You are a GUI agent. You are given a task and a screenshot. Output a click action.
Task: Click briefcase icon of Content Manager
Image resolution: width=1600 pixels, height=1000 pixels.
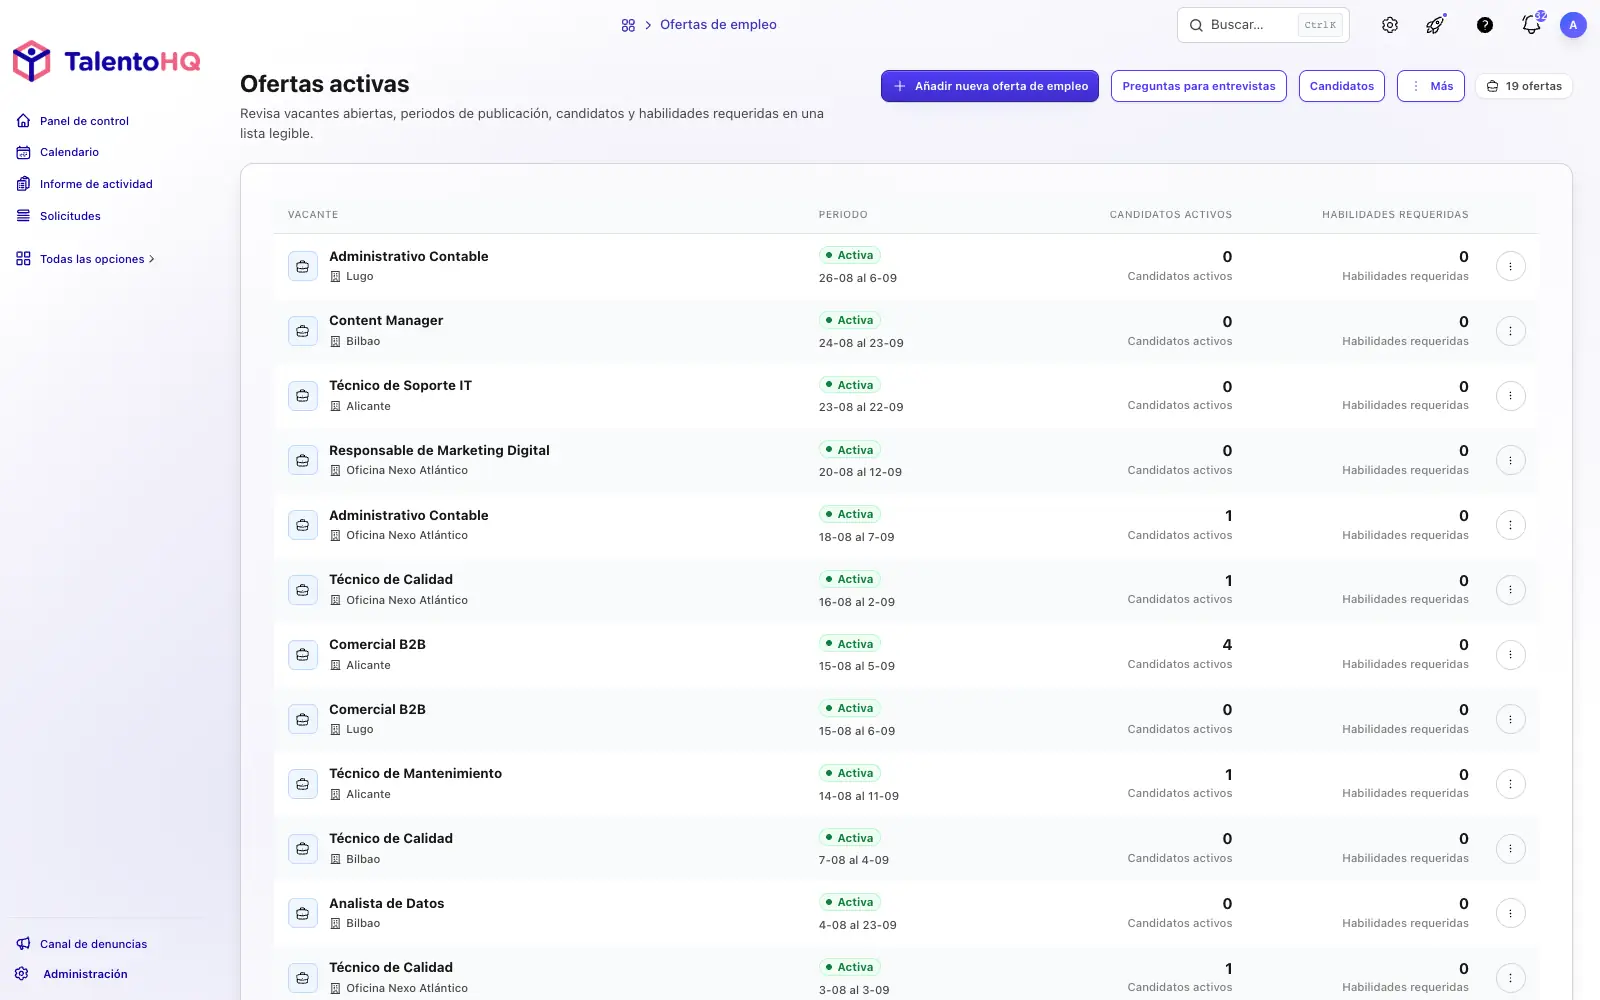[x=303, y=331]
